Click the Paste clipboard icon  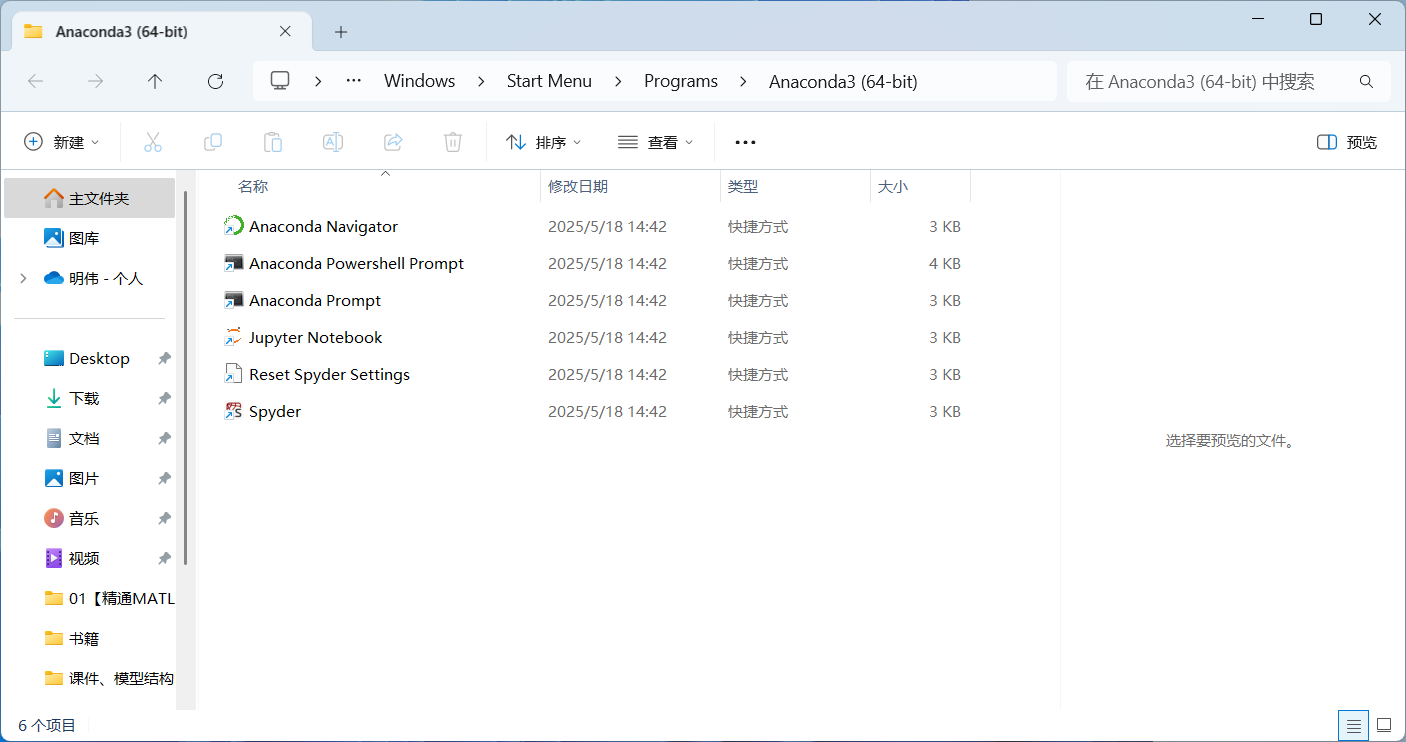click(x=272, y=142)
